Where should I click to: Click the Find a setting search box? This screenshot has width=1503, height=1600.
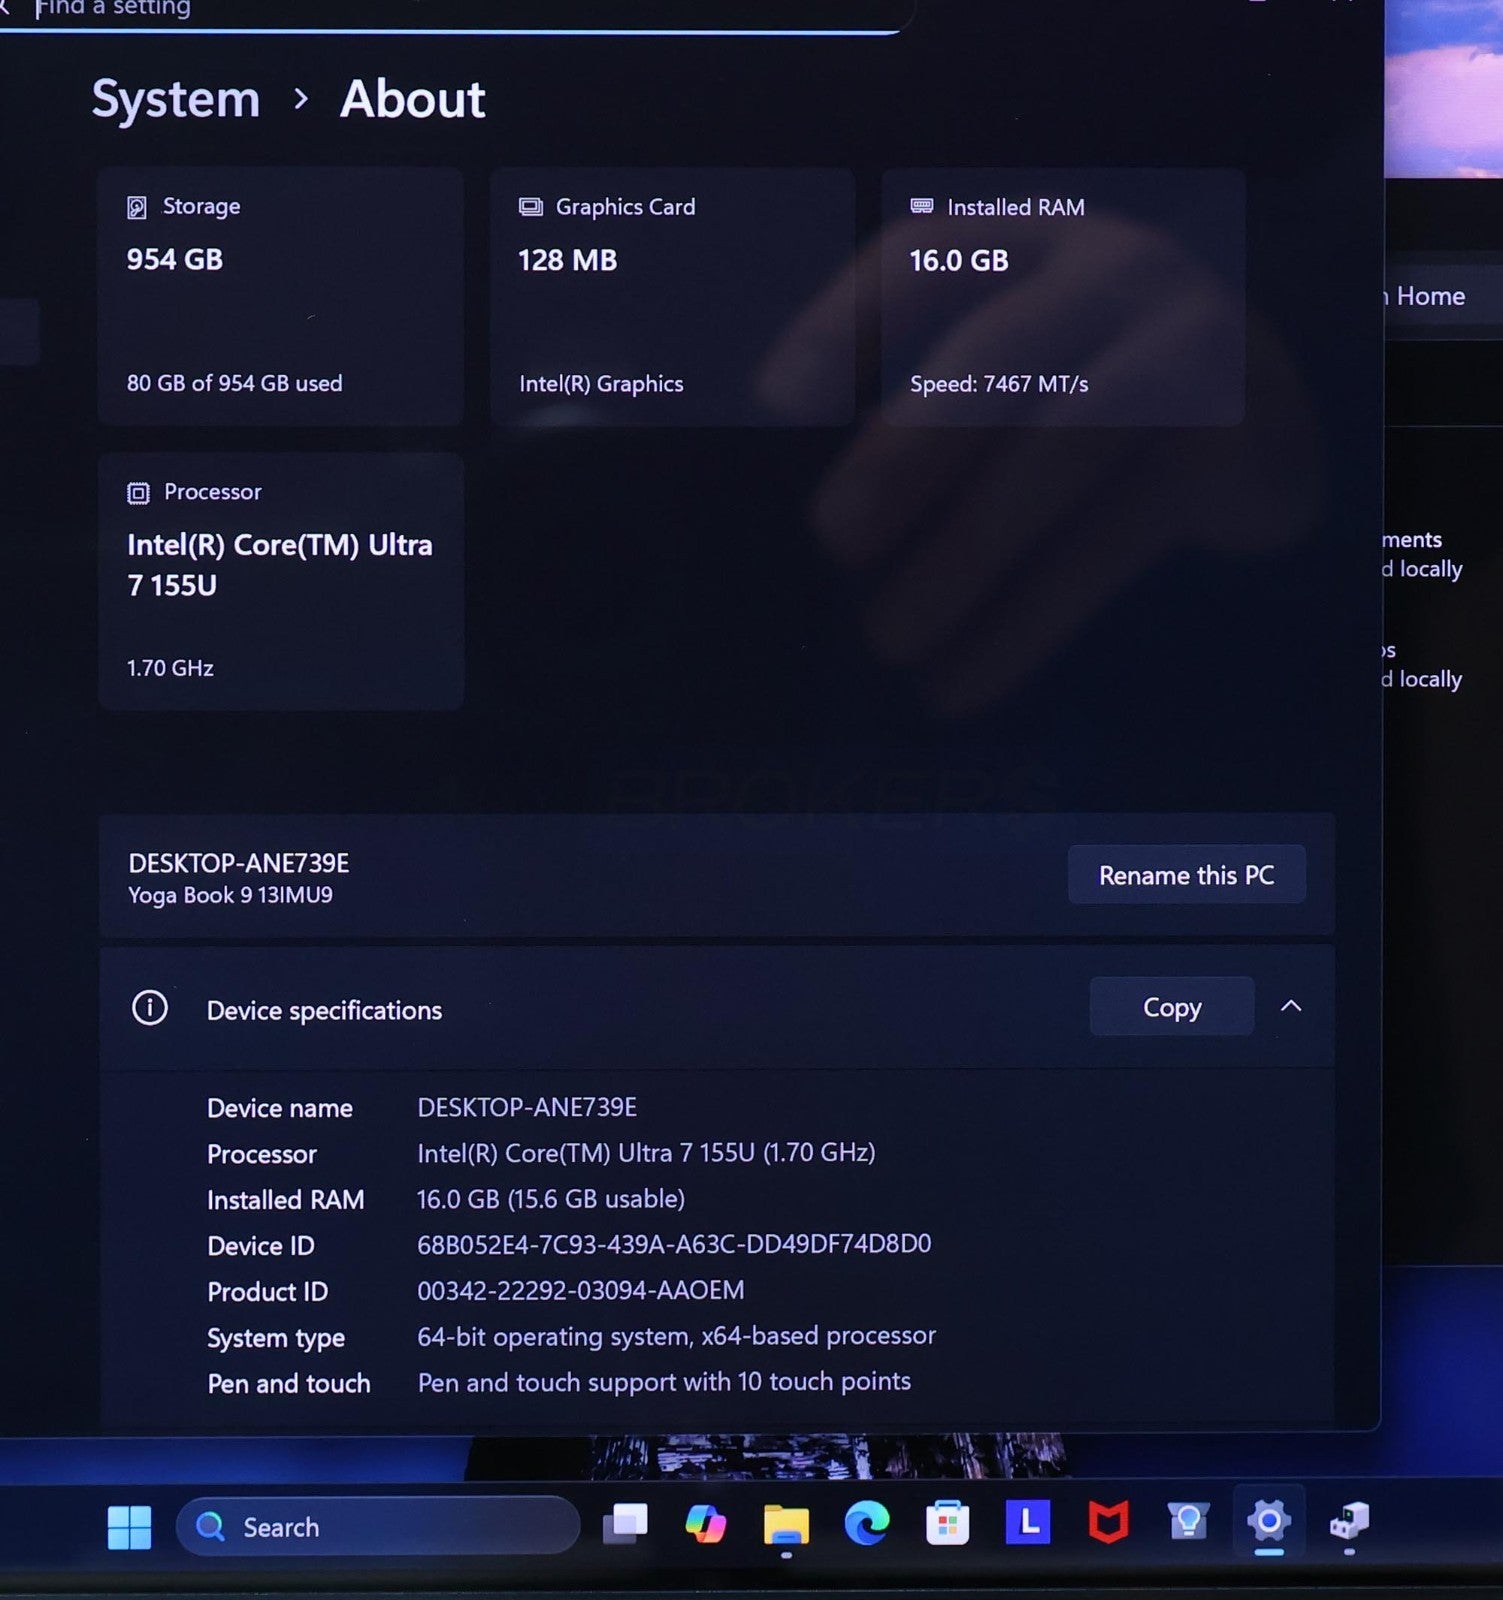(450, 10)
